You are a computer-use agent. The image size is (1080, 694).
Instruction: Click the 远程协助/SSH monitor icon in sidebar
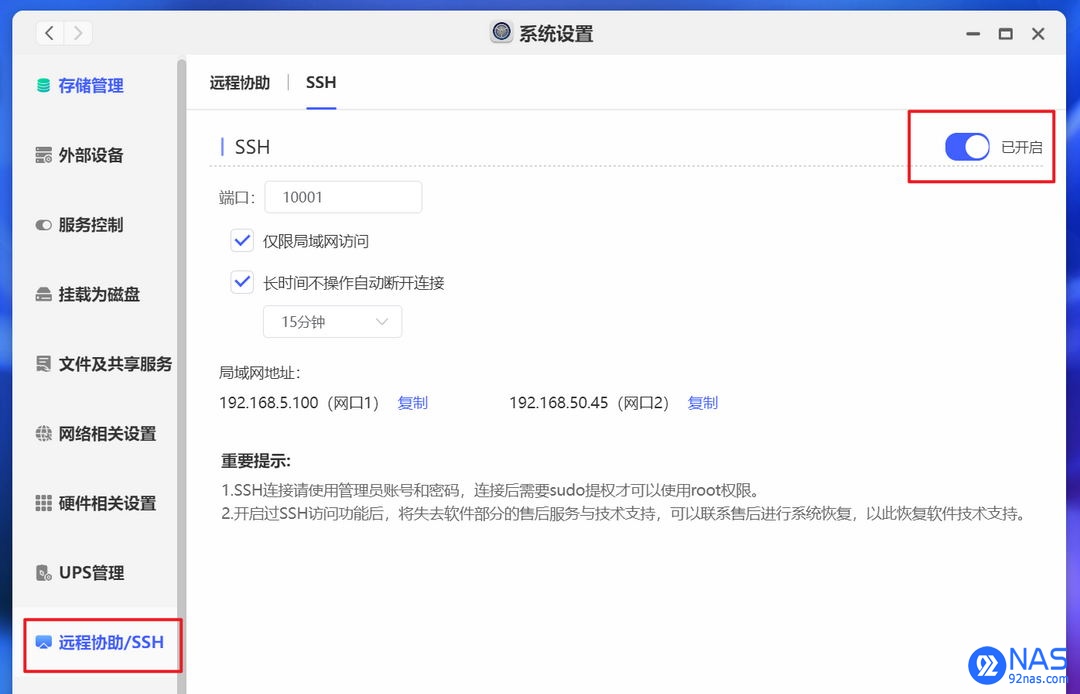click(x=43, y=642)
